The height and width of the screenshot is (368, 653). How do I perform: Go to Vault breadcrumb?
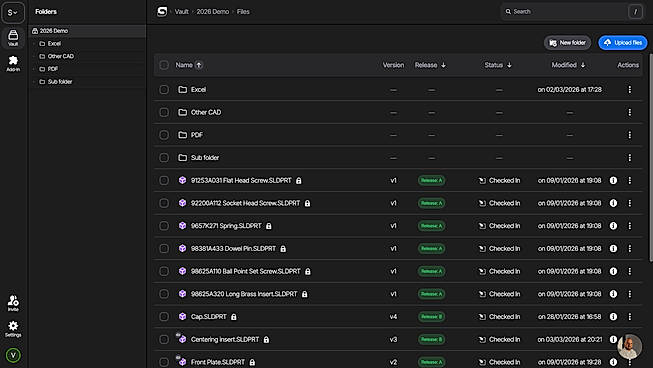click(182, 12)
